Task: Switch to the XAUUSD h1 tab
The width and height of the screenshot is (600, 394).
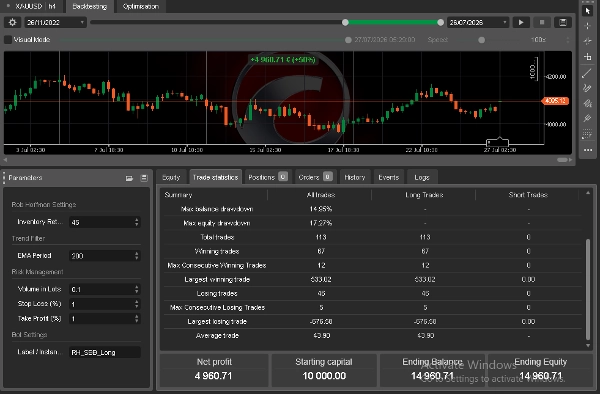Action: click(31, 7)
